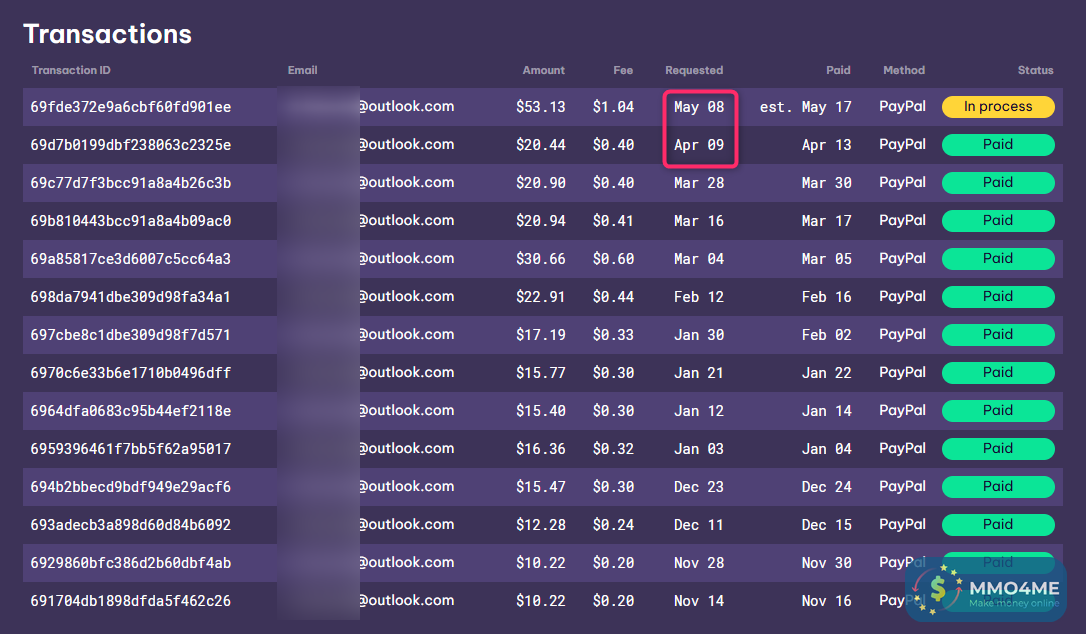Select the Email column header

click(303, 70)
